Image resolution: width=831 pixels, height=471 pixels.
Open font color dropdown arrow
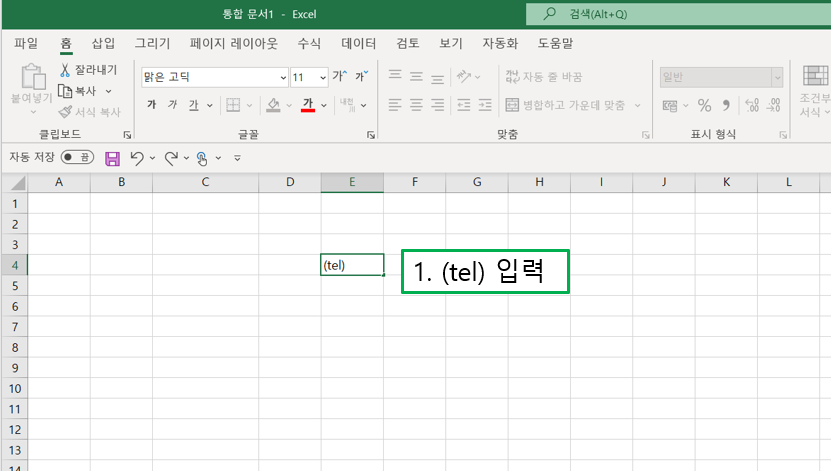click(324, 105)
